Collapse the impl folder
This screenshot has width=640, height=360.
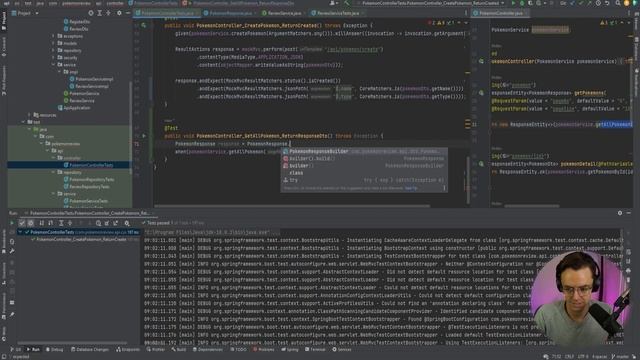(x=59, y=72)
